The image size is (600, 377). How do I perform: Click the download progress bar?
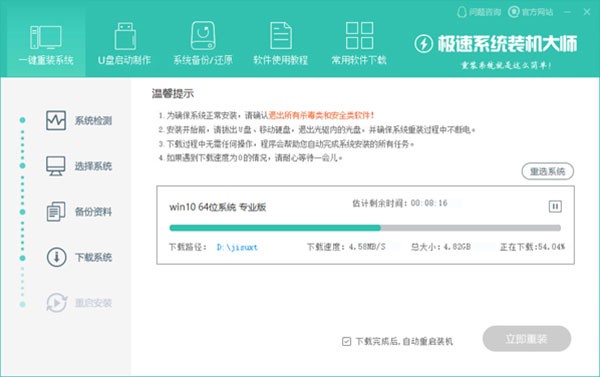coord(365,228)
